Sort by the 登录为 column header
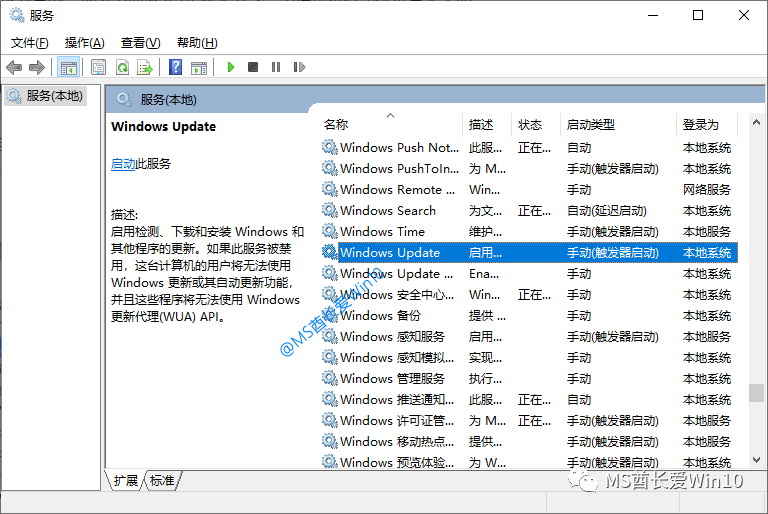Viewport: 768px width, 514px height. (x=707, y=125)
